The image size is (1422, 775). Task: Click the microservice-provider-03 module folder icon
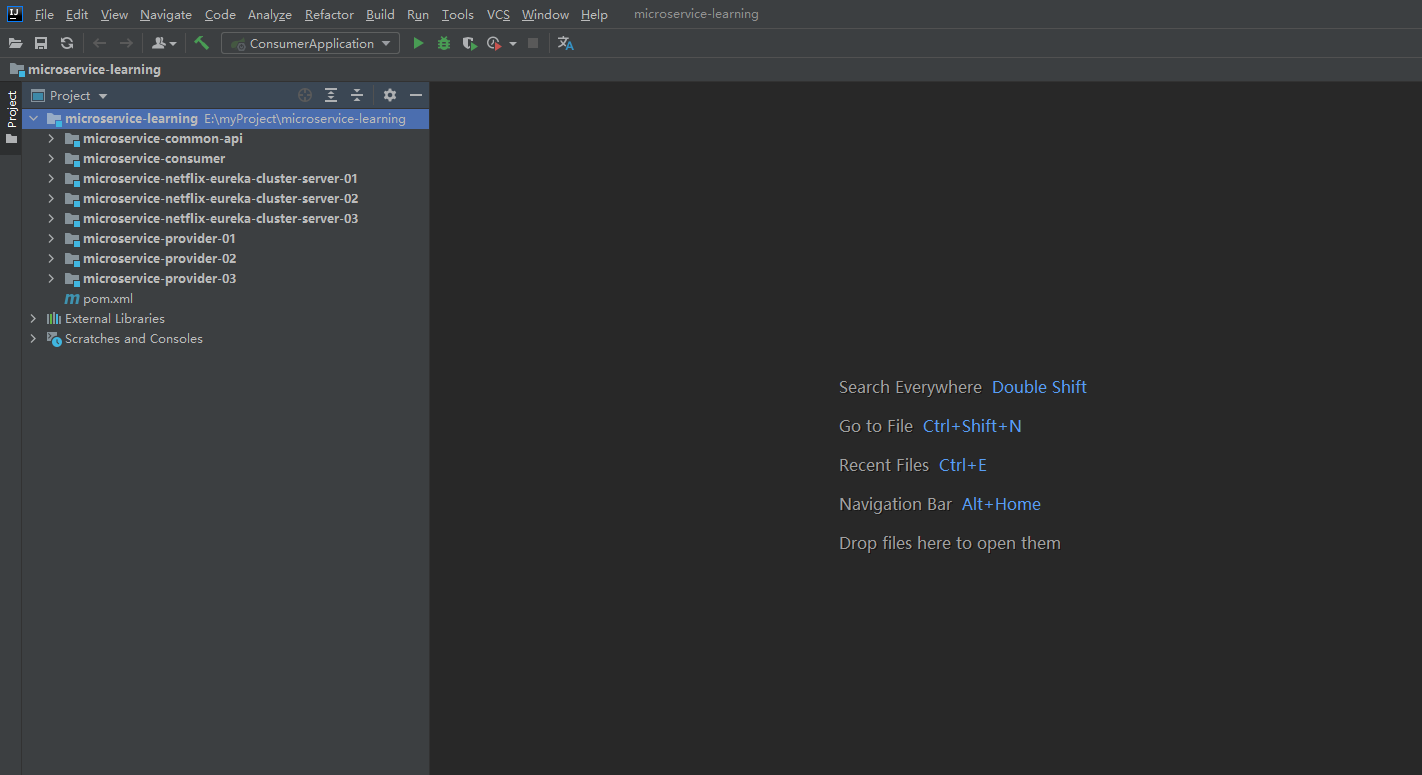pyautogui.click(x=72, y=279)
